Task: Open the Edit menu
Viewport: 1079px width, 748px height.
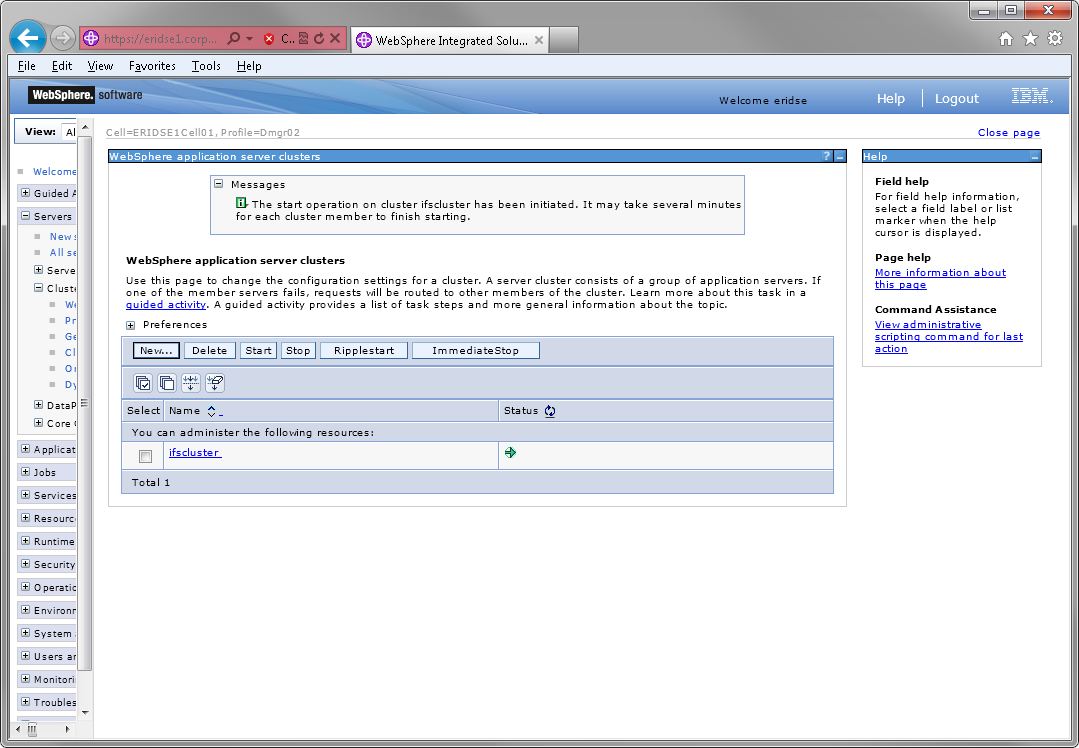Action: 62,66
